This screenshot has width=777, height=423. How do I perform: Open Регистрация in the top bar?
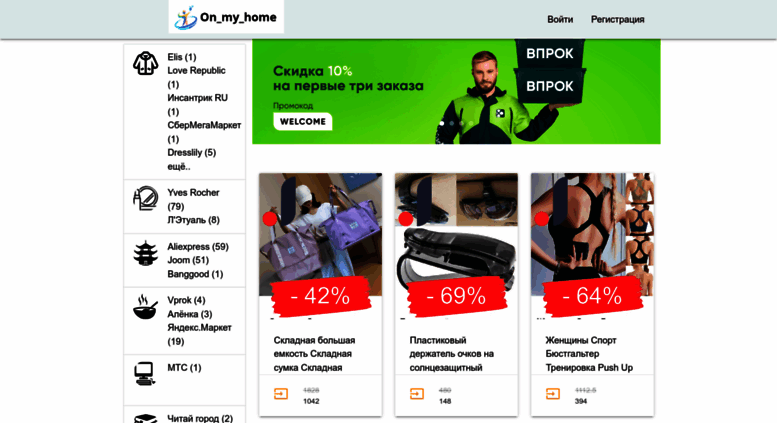point(617,19)
